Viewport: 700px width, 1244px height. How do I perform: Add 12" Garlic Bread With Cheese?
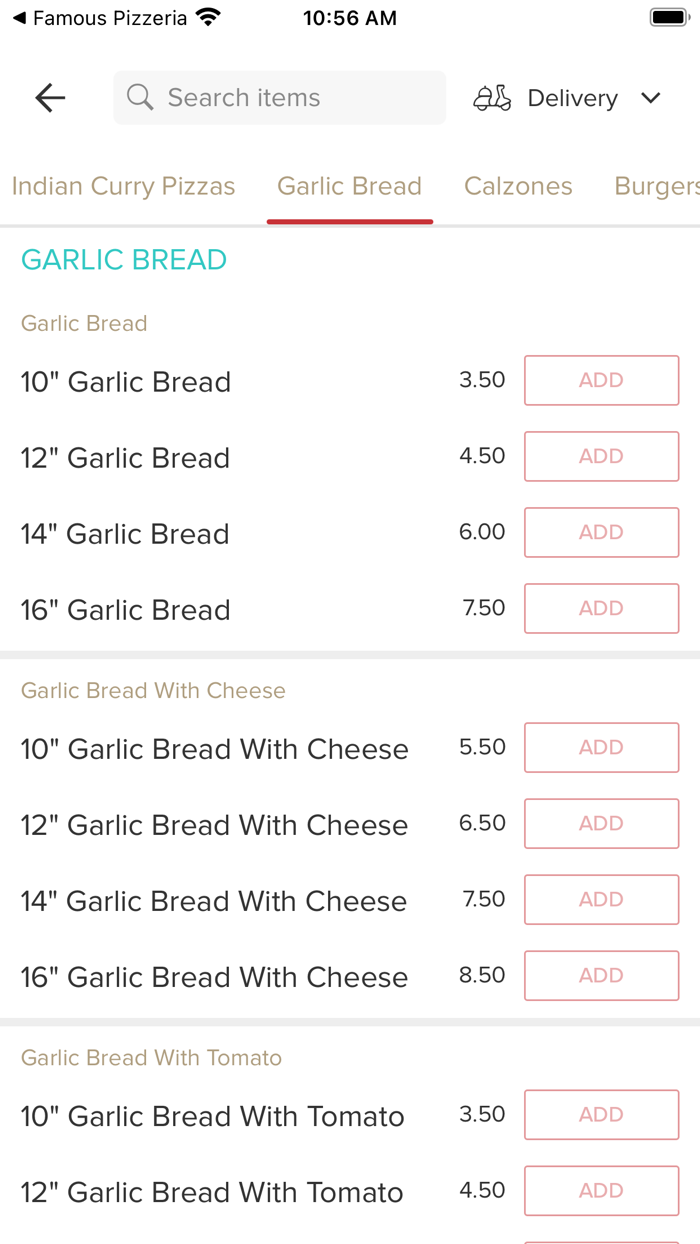(601, 823)
